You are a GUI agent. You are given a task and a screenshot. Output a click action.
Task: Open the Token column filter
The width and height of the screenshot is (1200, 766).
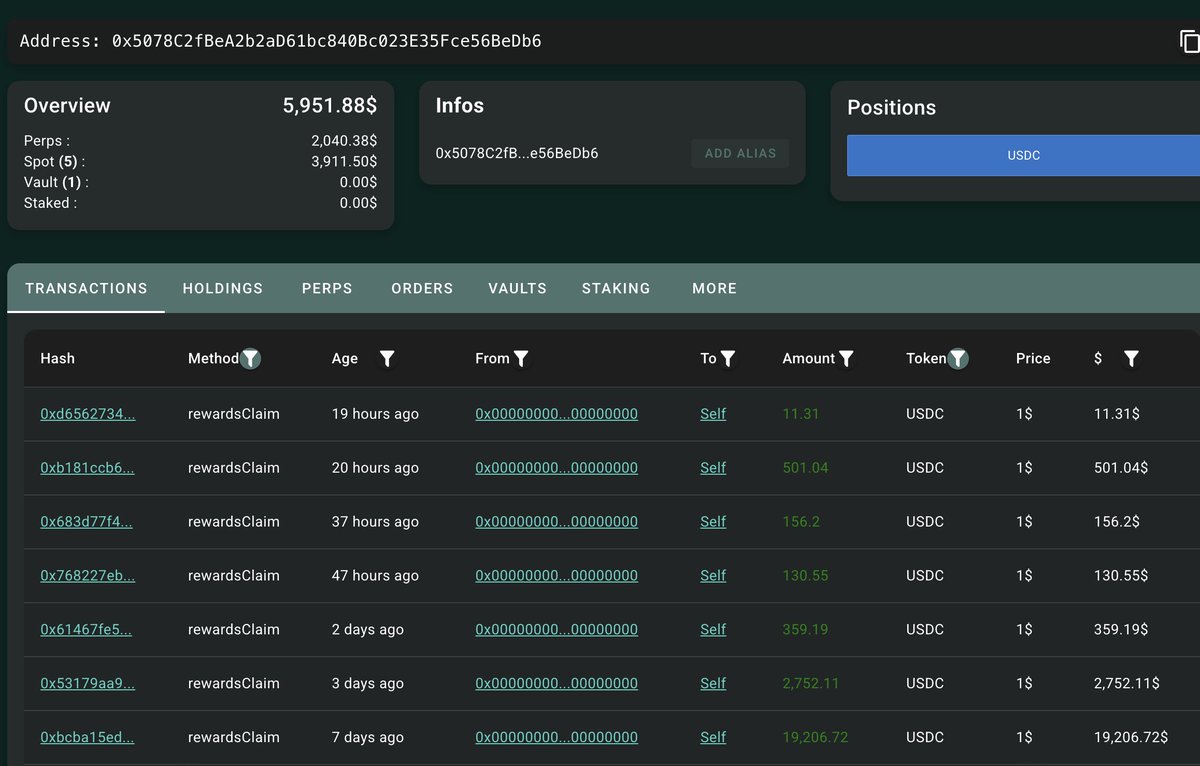[x=958, y=358]
